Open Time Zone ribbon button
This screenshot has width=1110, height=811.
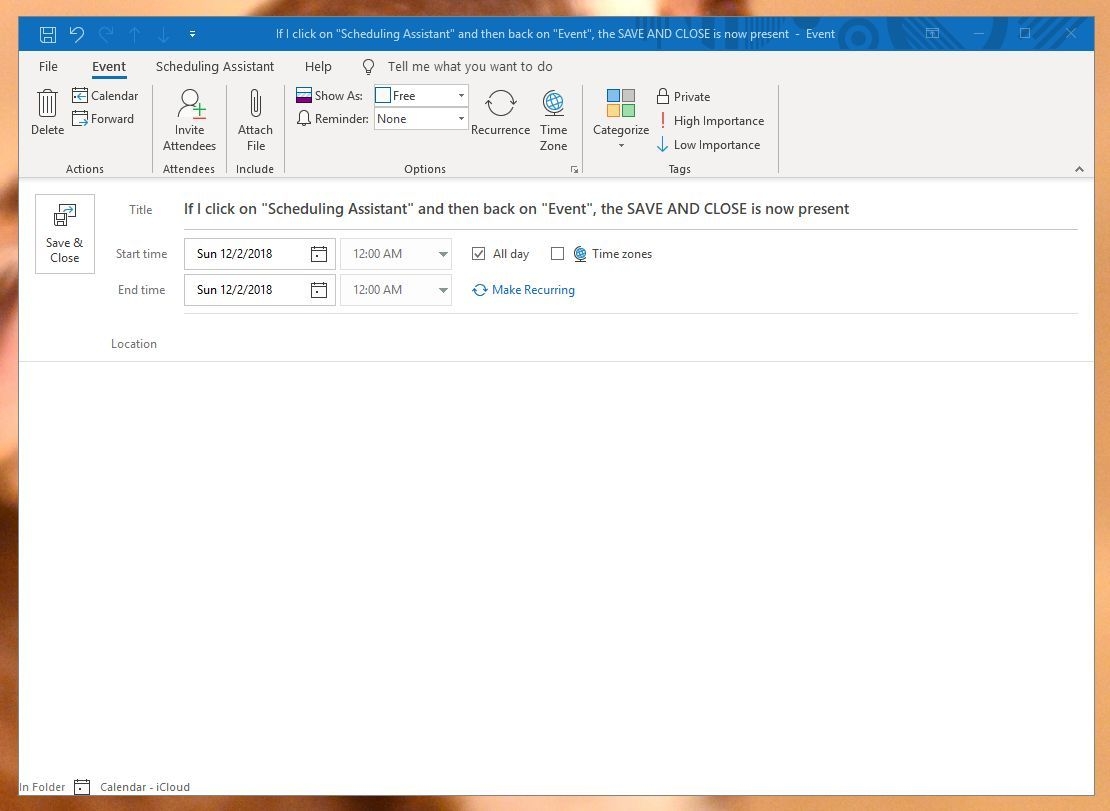click(554, 120)
